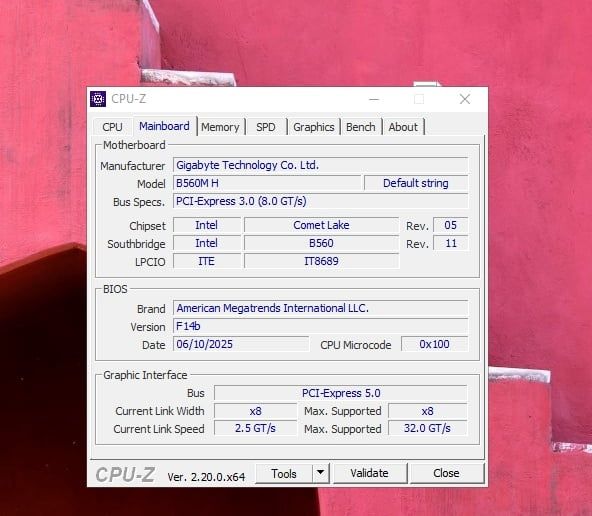The height and width of the screenshot is (516, 592).
Task: Close window with the X icon
Action: 465,99
